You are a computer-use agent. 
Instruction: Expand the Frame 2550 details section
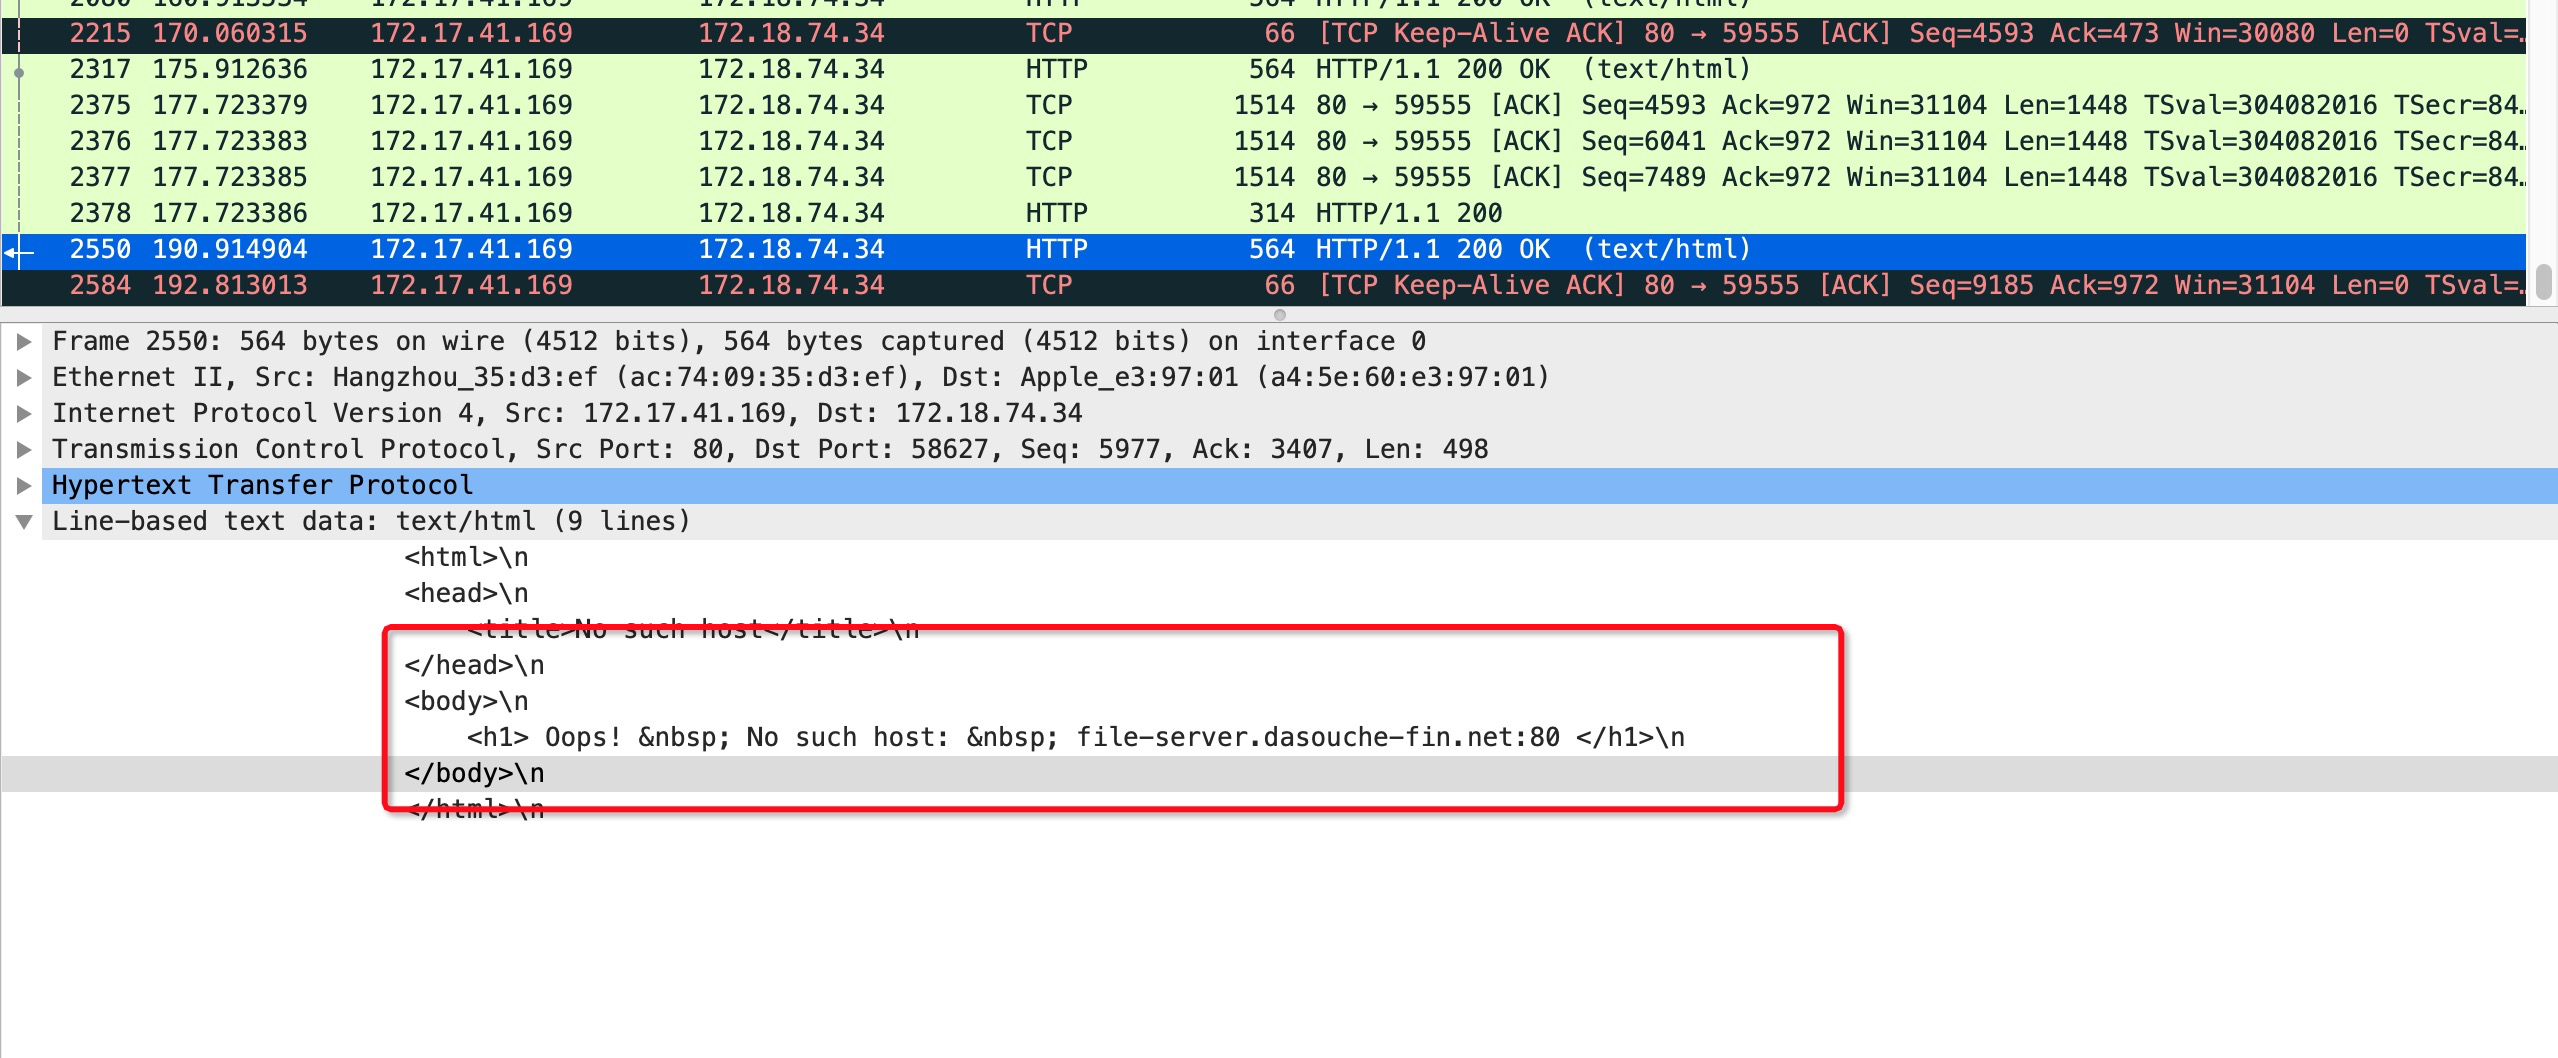pyautogui.click(x=25, y=341)
